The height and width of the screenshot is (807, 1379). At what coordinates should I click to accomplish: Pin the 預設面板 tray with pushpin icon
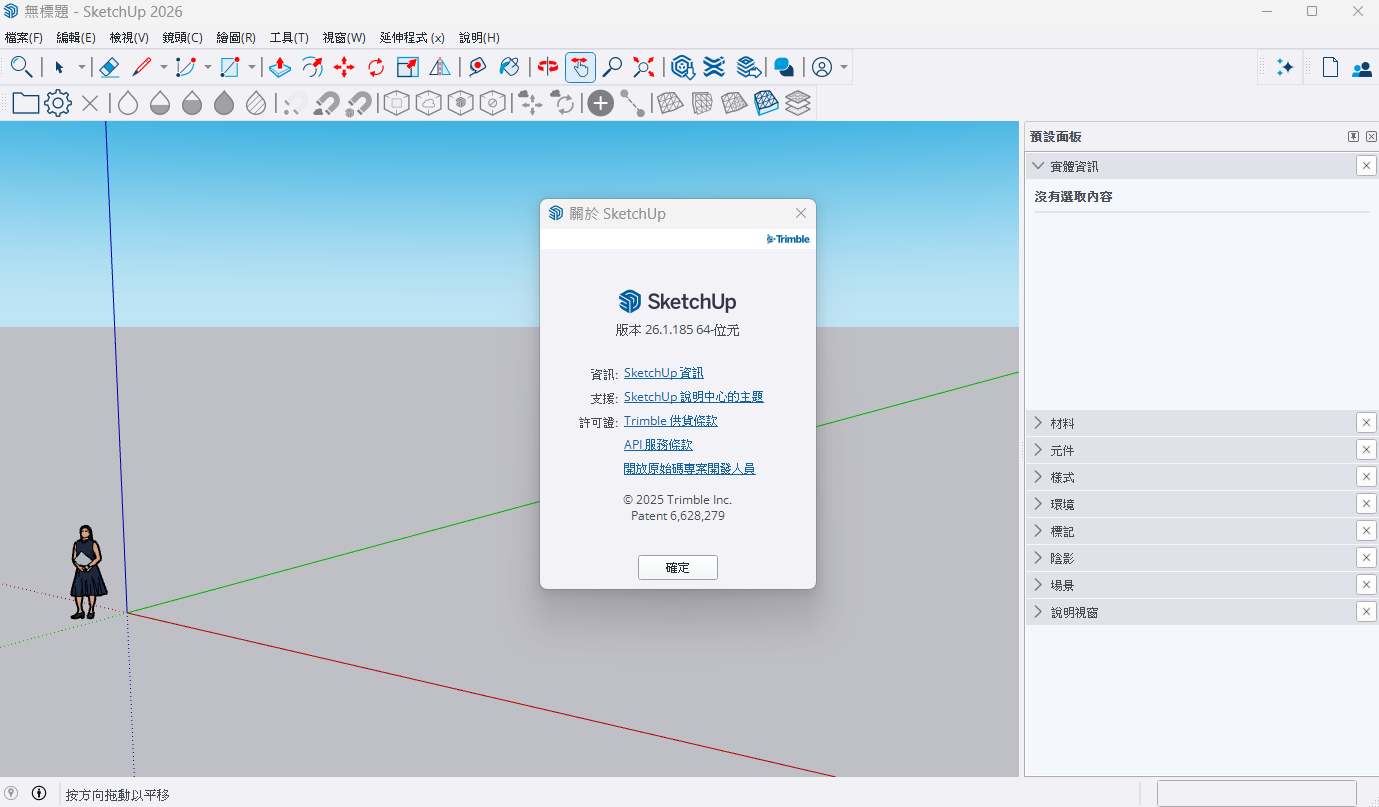pos(1353,137)
